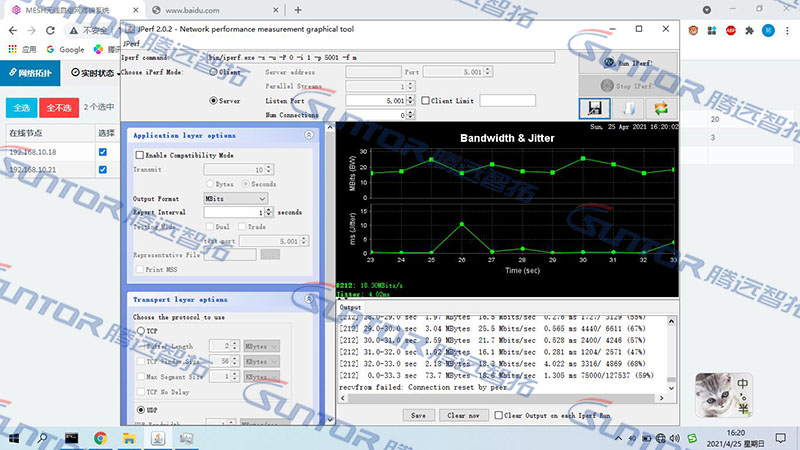
Task: Open the 网络拓扑 tab
Action: [31, 74]
